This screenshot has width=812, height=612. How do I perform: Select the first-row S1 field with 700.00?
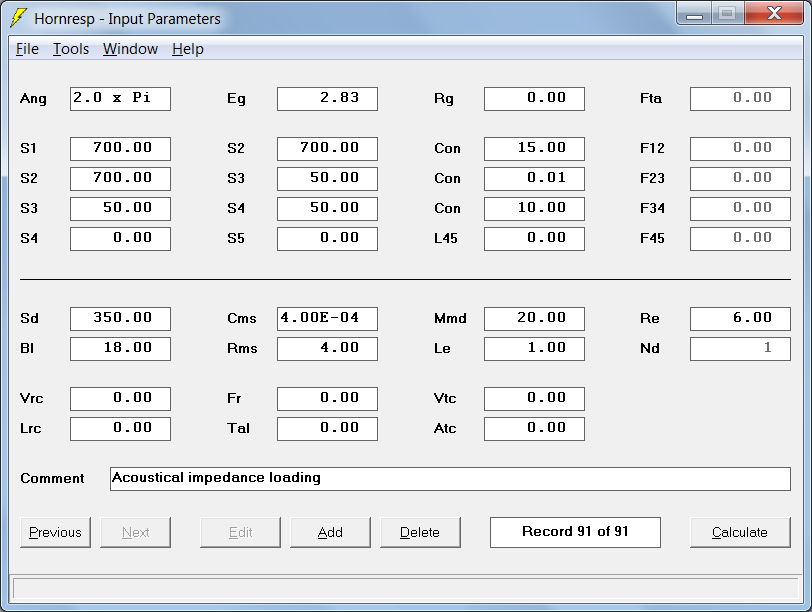(120, 149)
